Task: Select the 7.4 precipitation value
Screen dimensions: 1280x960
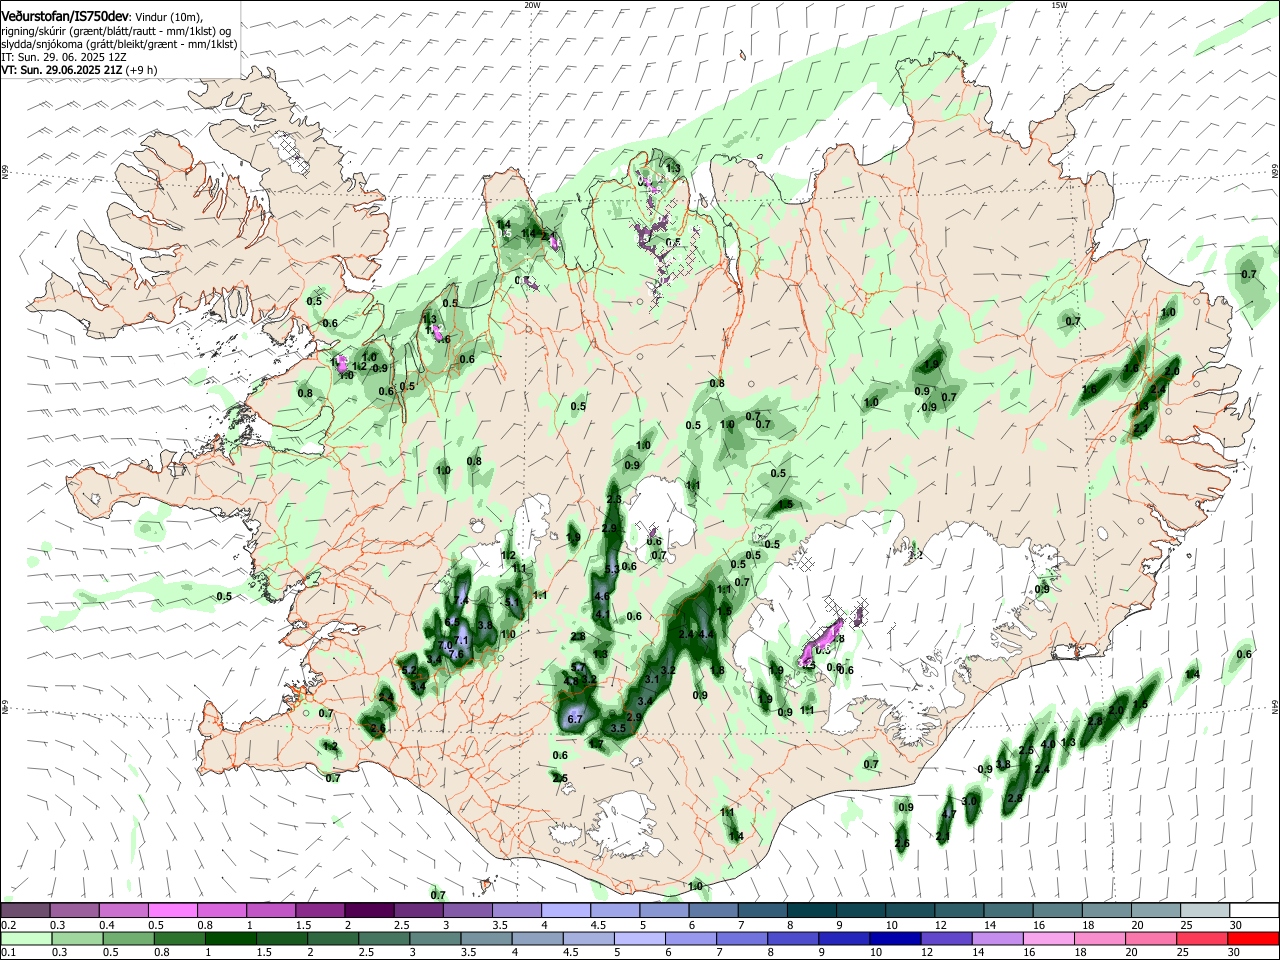Action: (461, 600)
